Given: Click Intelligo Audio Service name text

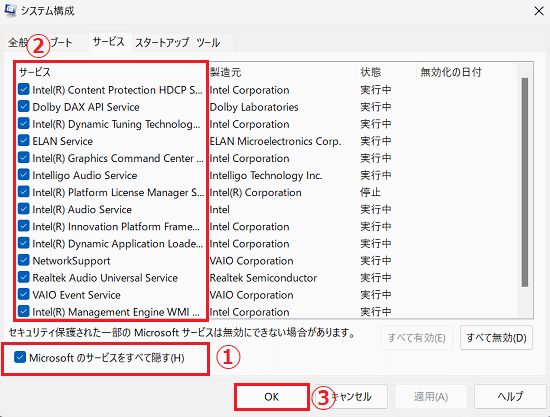Looking at the screenshot, I should click(85, 175).
